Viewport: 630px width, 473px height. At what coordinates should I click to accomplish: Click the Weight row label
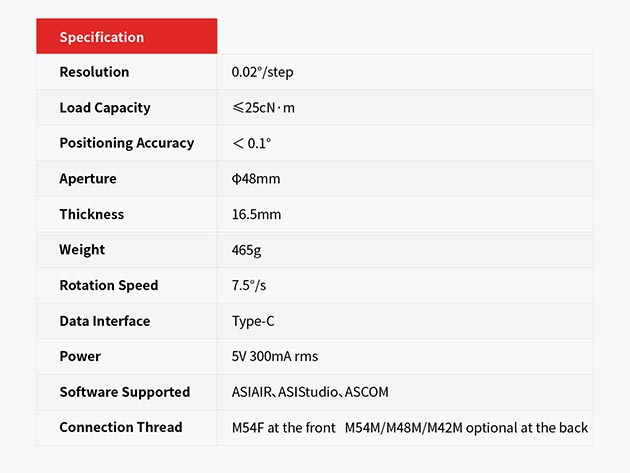pos(82,250)
